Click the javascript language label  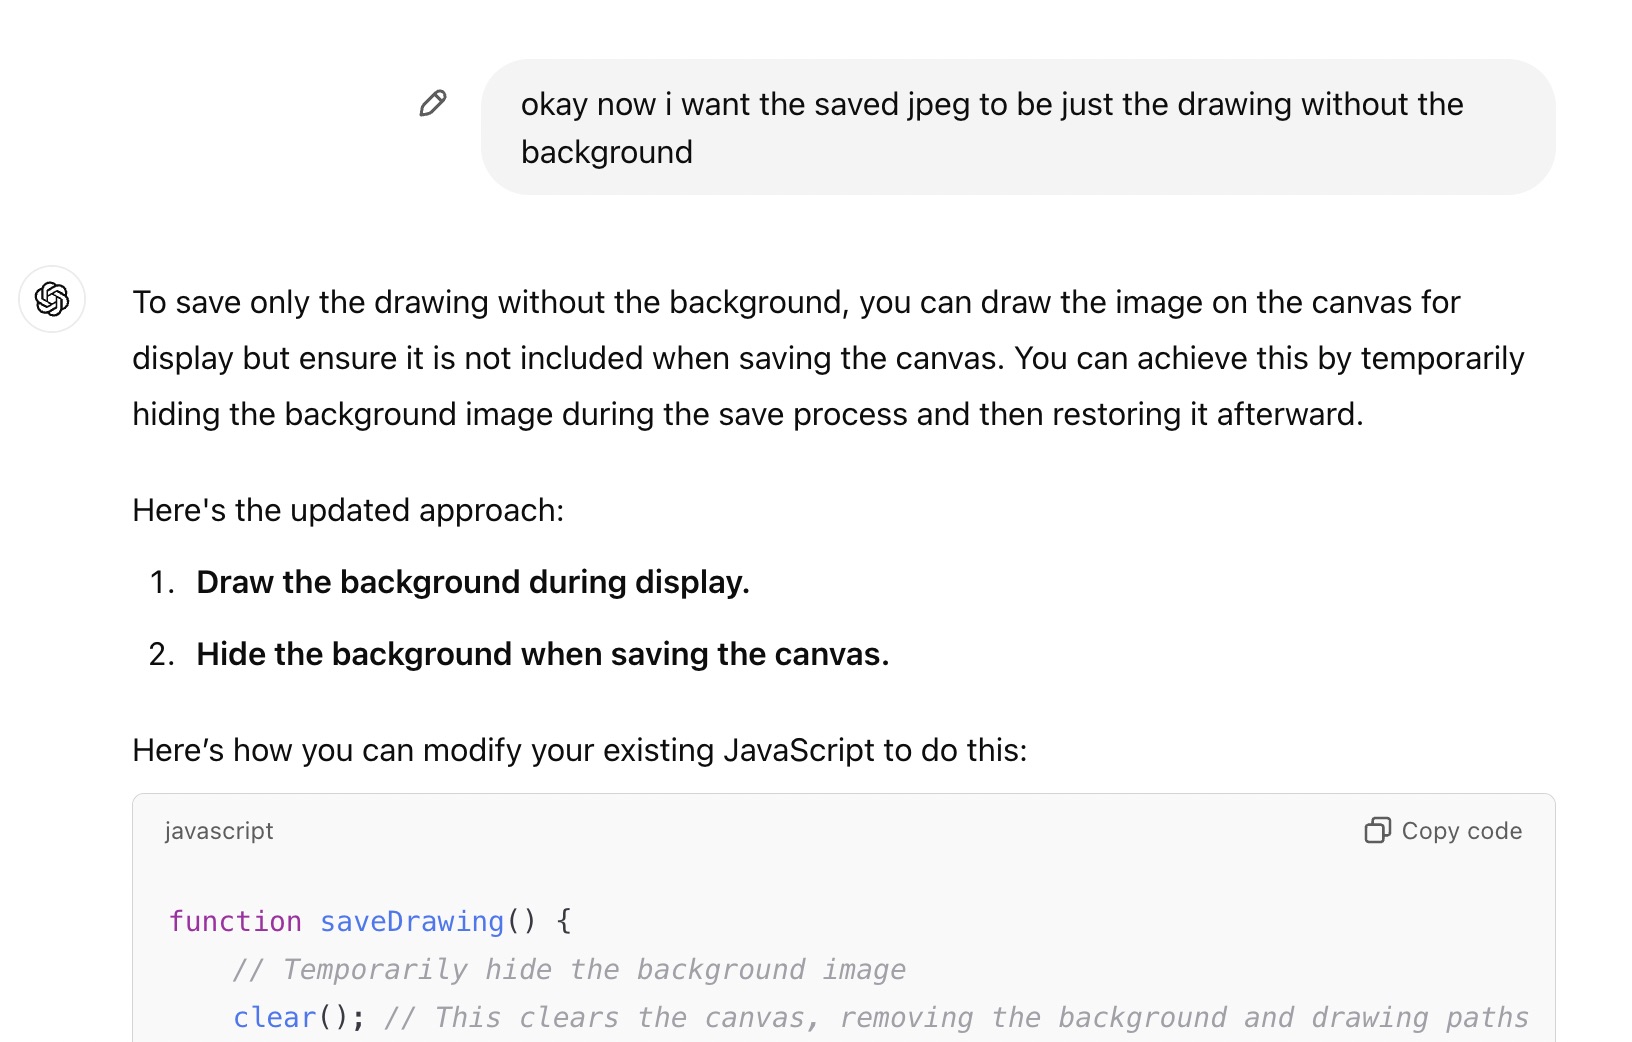pyautogui.click(x=219, y=831)
